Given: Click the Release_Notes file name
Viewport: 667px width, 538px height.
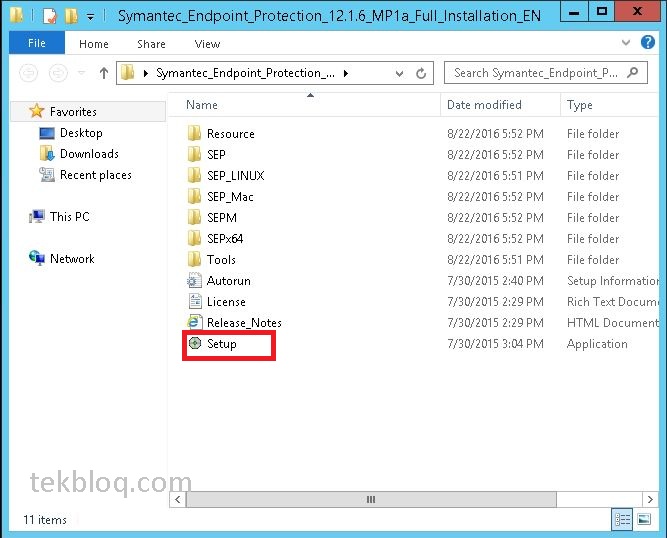Looking at the screenshot, I should [x=244, y=322].
